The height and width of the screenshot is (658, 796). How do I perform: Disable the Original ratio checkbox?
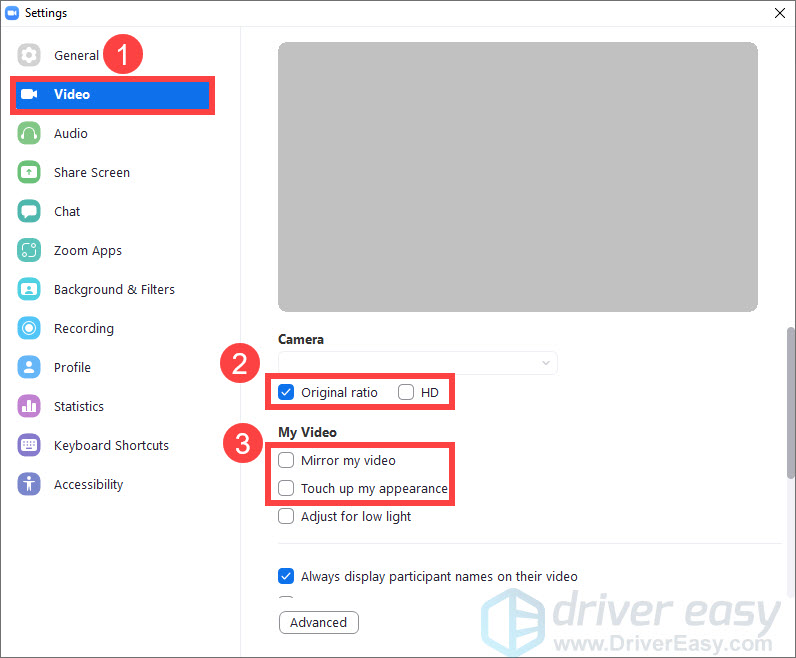pos(286,393)
